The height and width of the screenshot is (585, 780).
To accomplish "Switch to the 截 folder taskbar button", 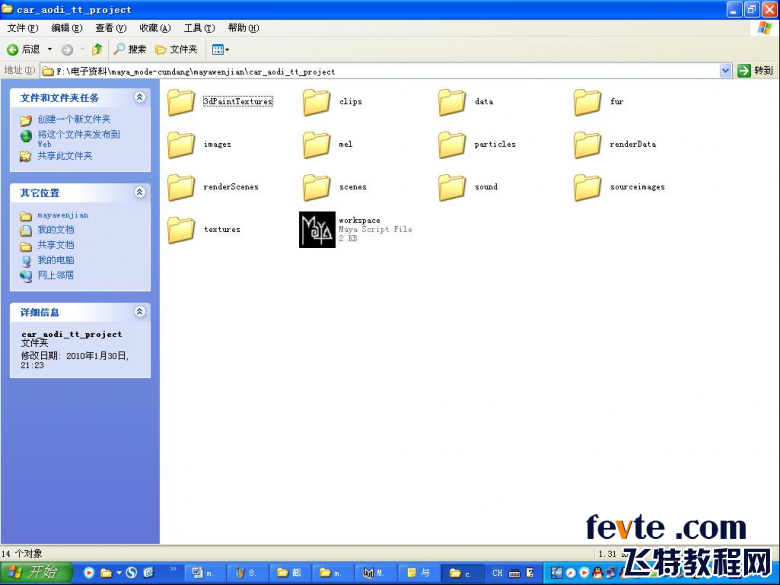I will pos(290,573).
